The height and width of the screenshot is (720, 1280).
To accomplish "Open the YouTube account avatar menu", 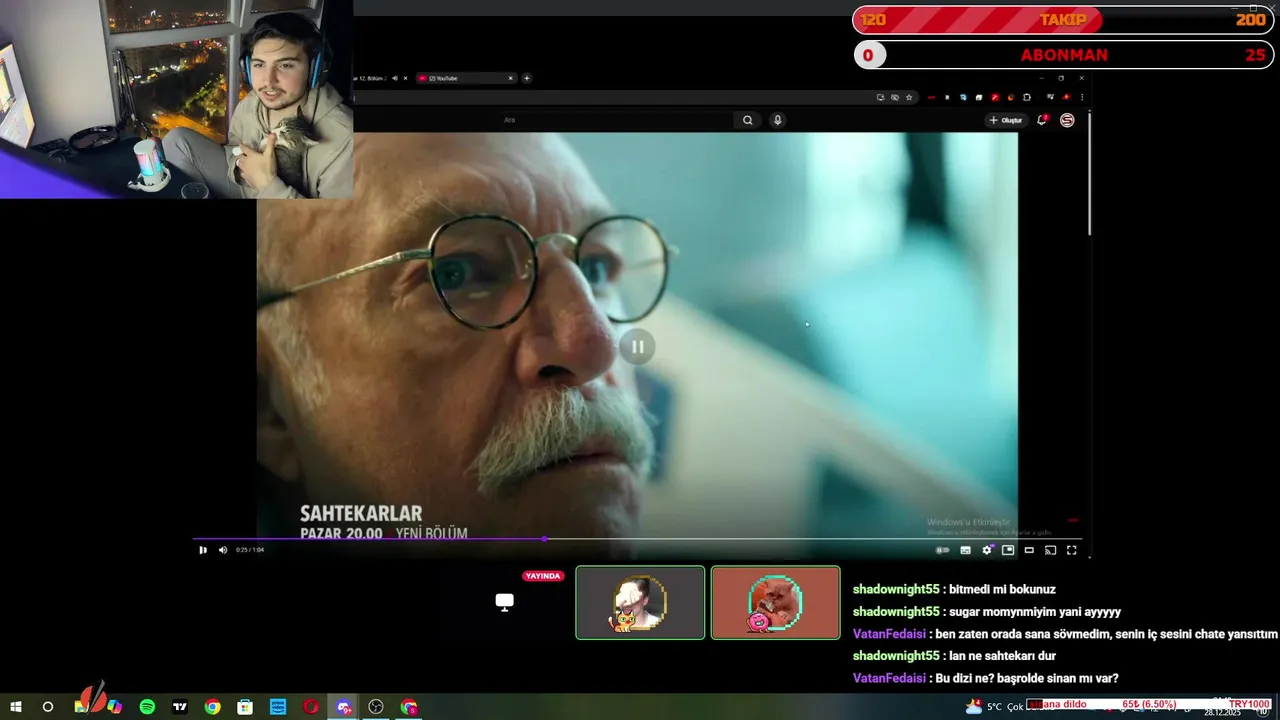I will 1067,120.
